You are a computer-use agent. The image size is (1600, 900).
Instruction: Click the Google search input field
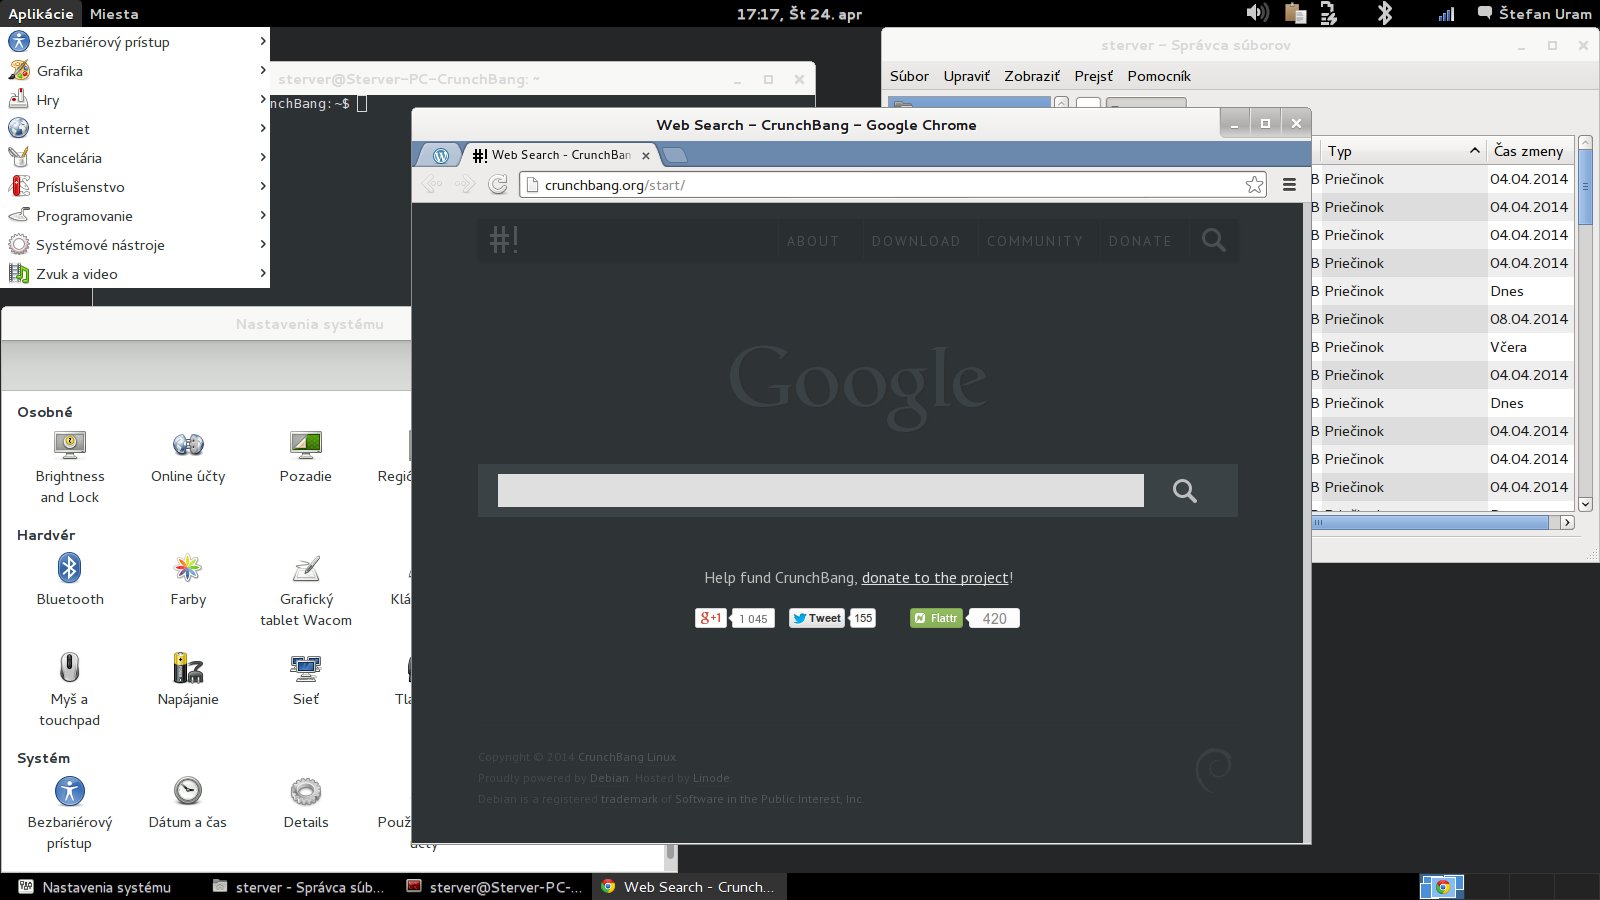coord(821,490)
